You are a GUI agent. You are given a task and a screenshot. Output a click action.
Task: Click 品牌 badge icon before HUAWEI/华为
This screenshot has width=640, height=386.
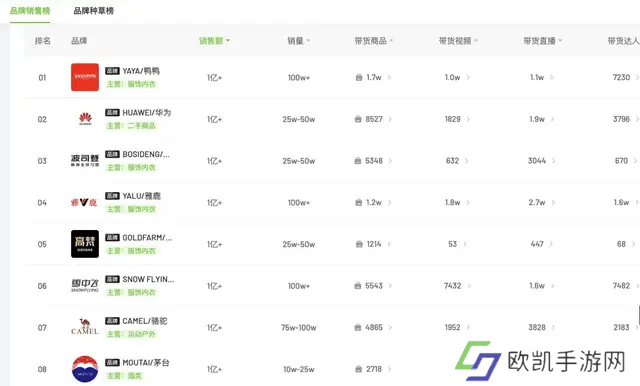tap(112, 113)
